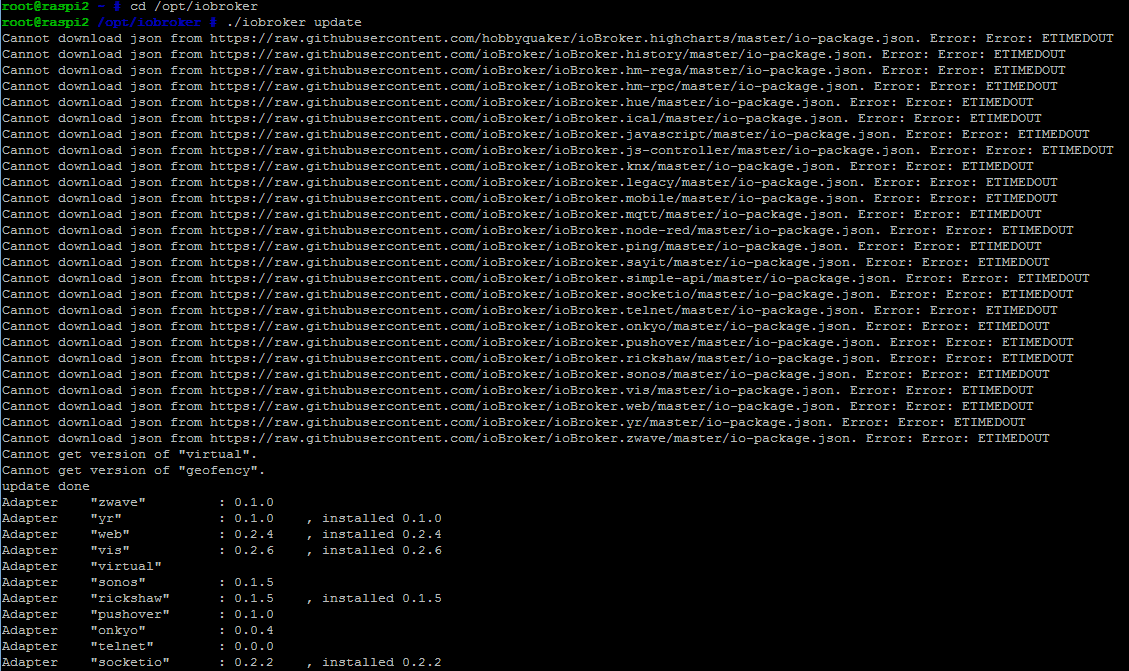Viewport: 1129px width, 671px height.
Task: Click 'installed 0.1.0' on the yr row
Action: (x=382, y=518)
